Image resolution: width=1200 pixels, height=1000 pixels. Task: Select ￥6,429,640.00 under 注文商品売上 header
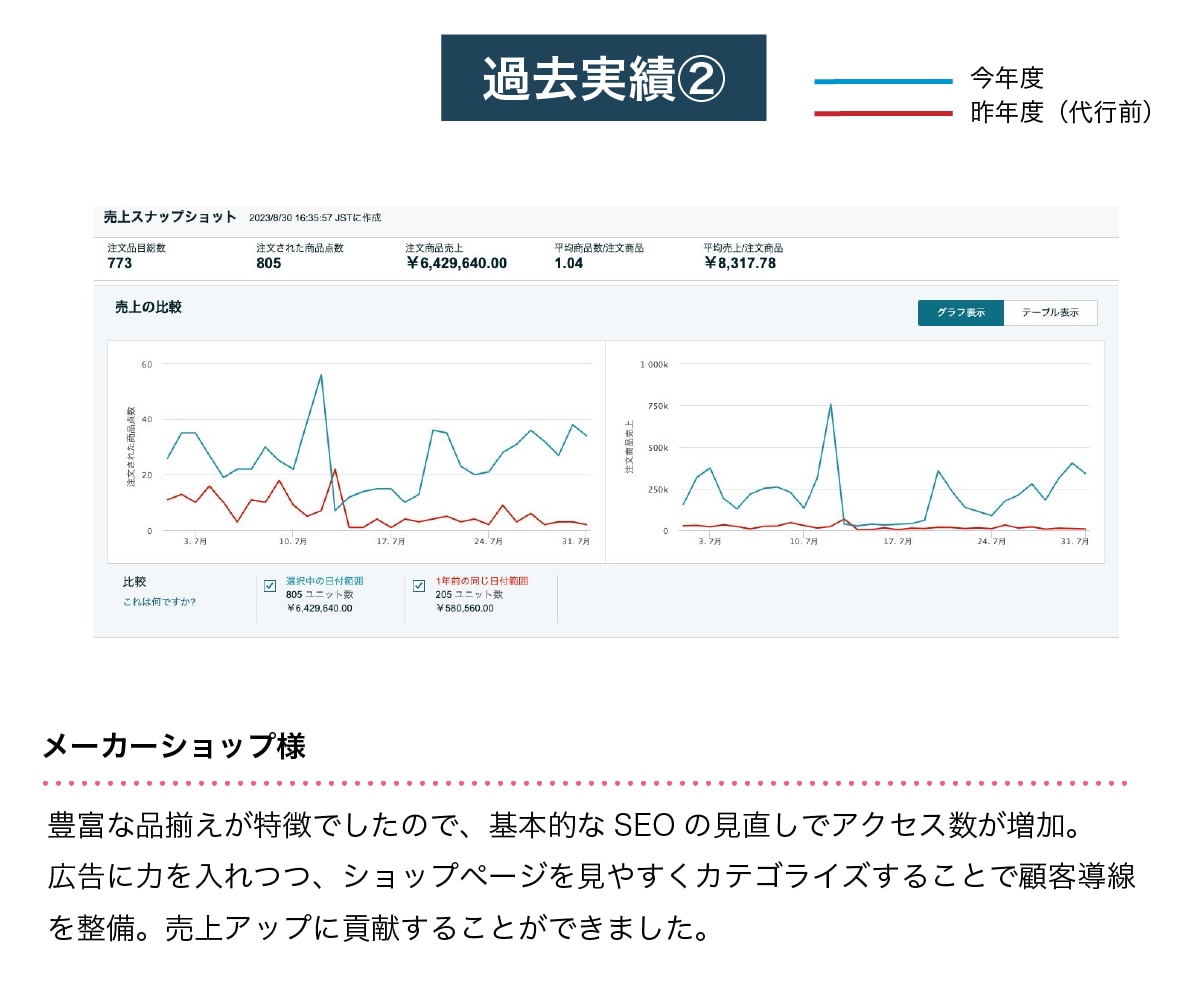[456, 264]
